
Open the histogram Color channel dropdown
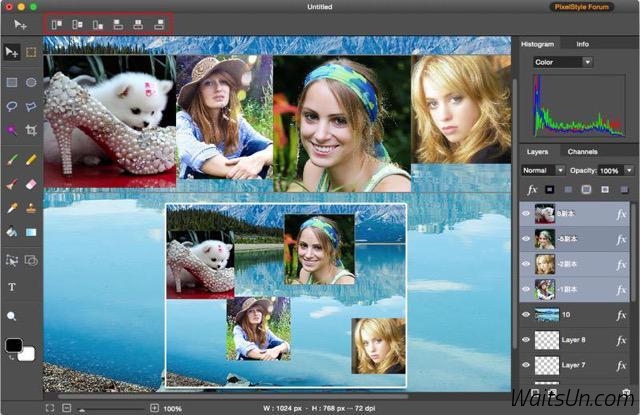(563, 62)
